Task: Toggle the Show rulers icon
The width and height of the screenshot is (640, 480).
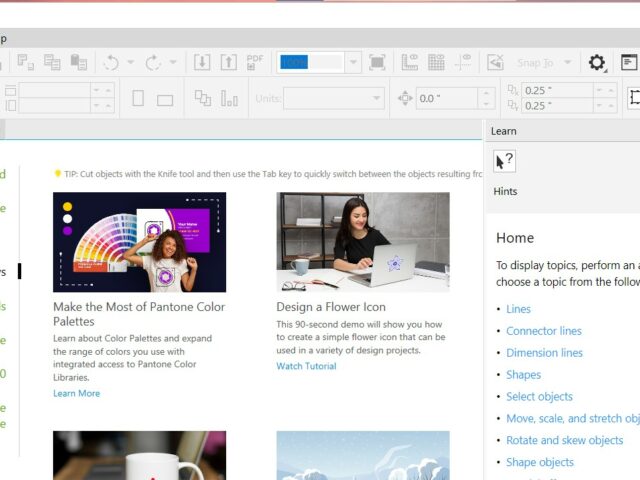Action: (410, 62)
